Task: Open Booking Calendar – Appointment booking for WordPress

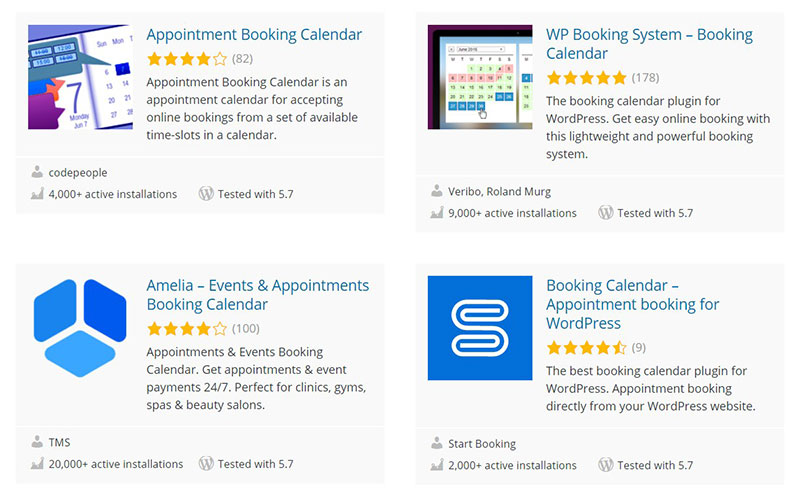Action: click(x=632, y=304)
